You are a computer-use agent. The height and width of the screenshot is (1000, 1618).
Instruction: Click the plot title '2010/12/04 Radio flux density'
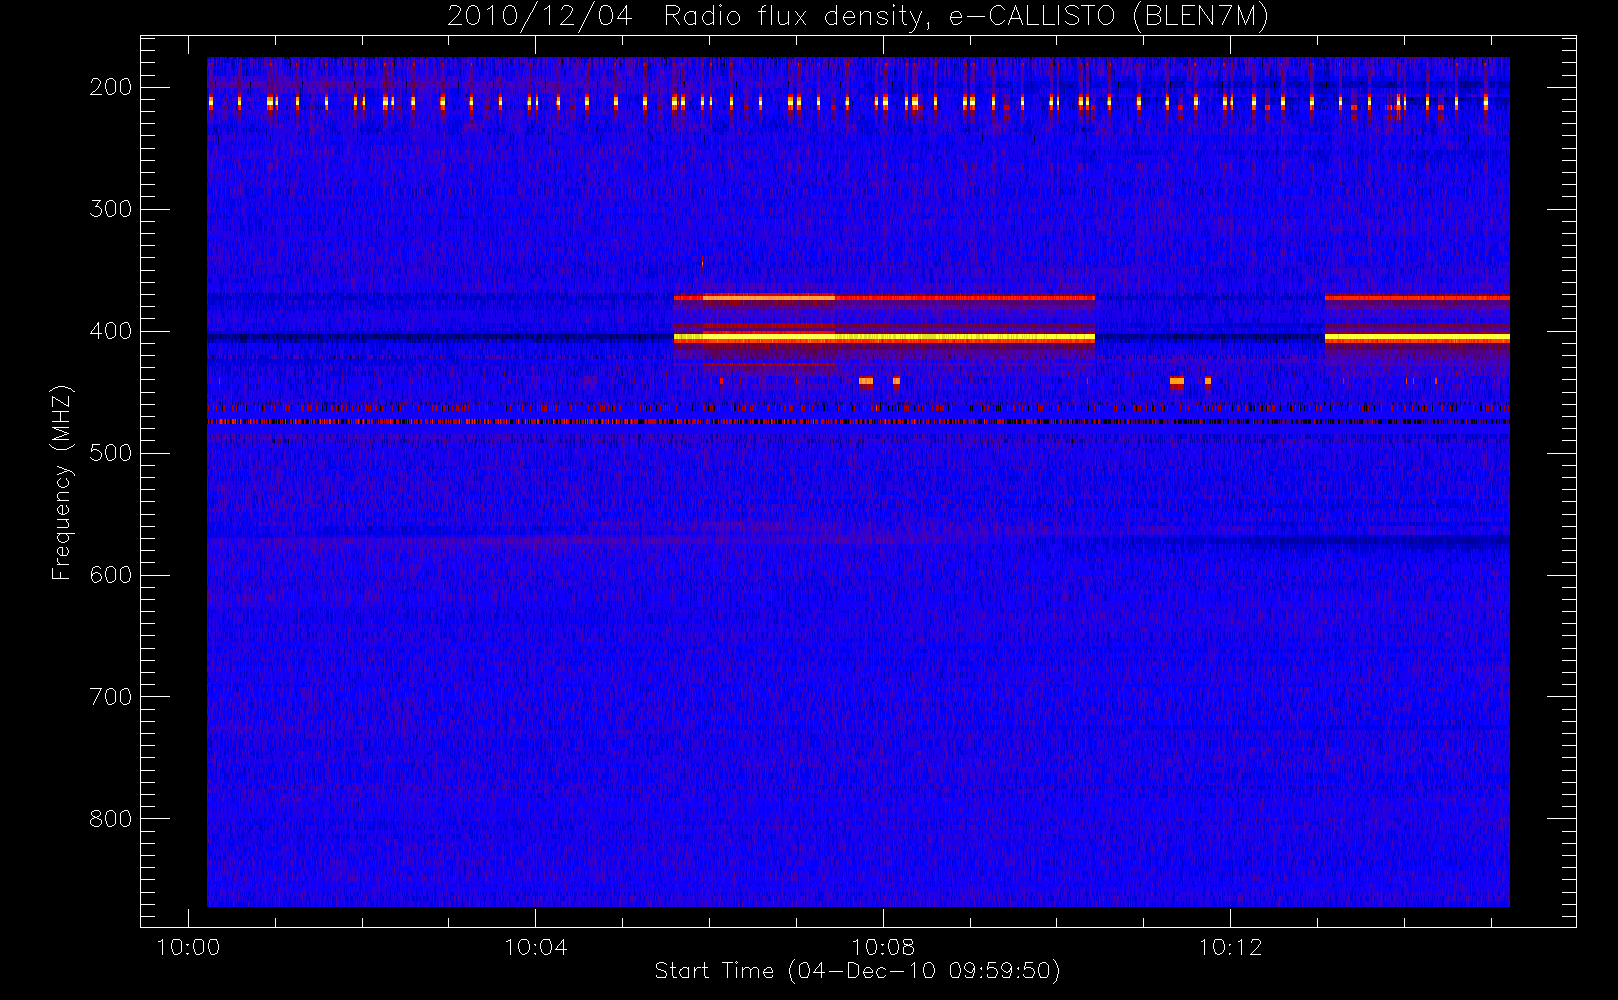(857, 16)
